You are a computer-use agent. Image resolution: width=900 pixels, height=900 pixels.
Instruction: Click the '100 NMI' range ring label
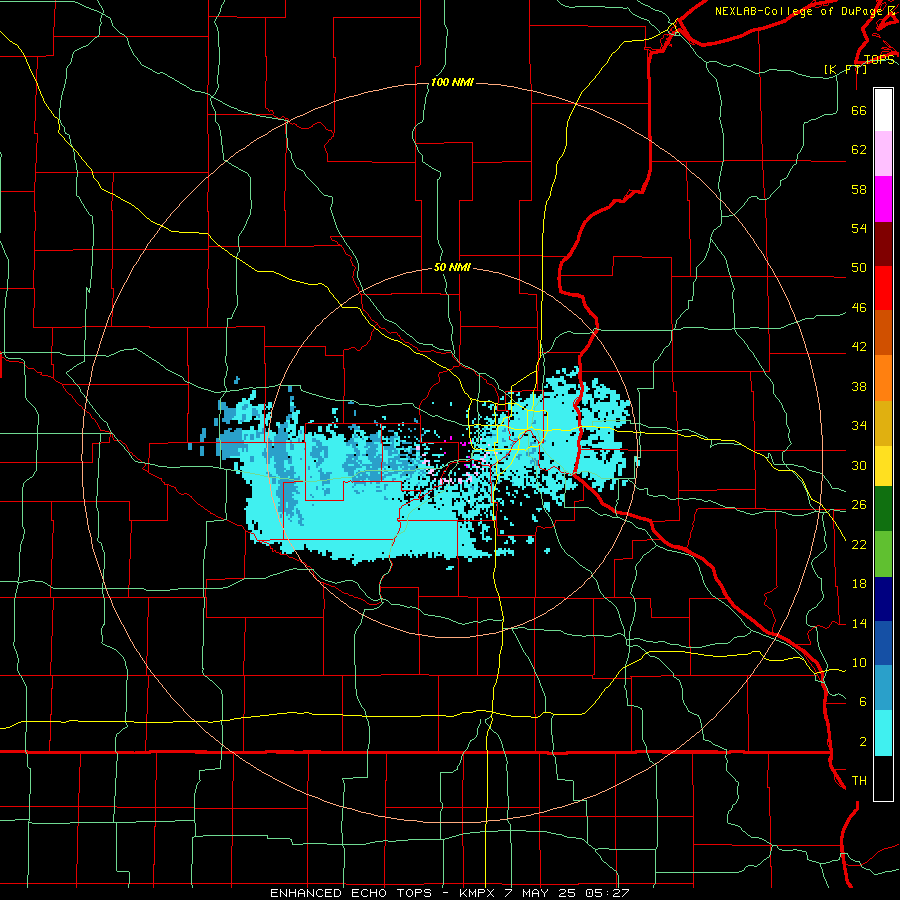pyautogui.click(x=452, y=83)
